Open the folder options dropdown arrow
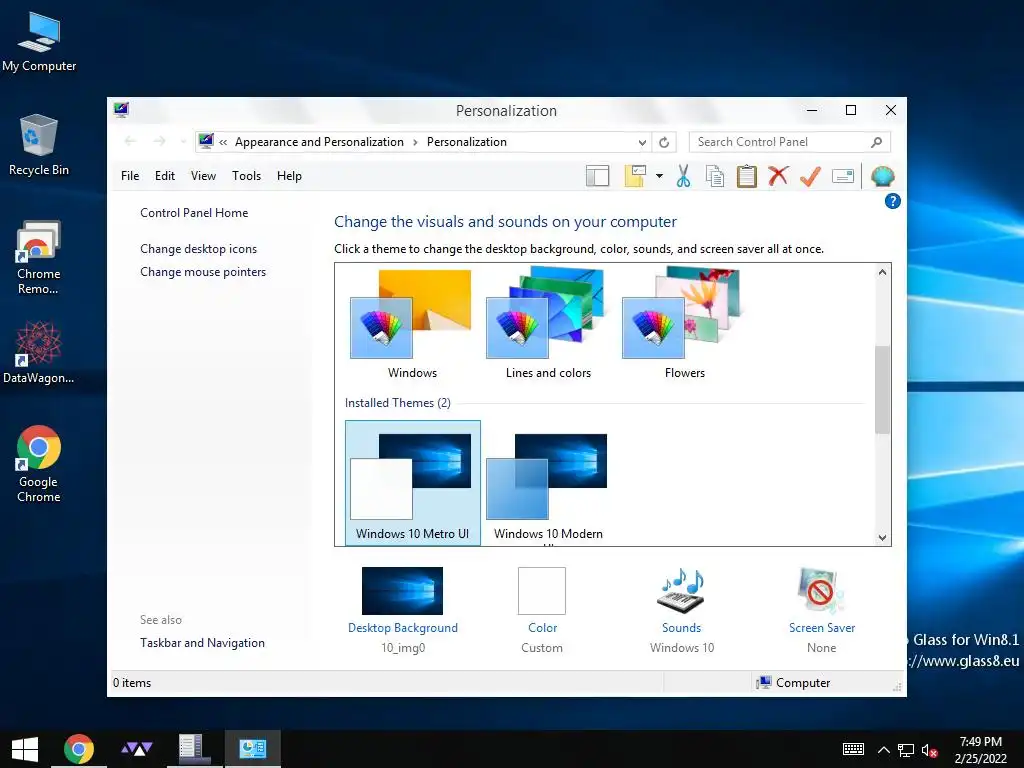Viewport: 1024px width, 768px height. tap(660, 176)
